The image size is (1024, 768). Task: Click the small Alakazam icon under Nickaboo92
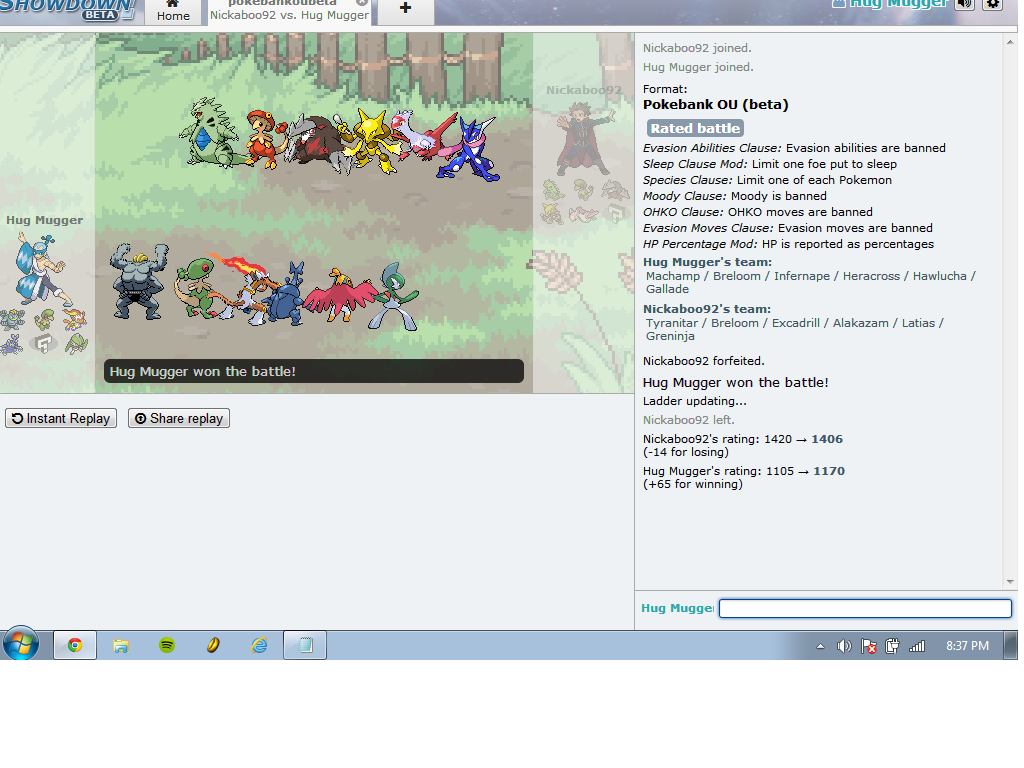click(x=552, y=214)
